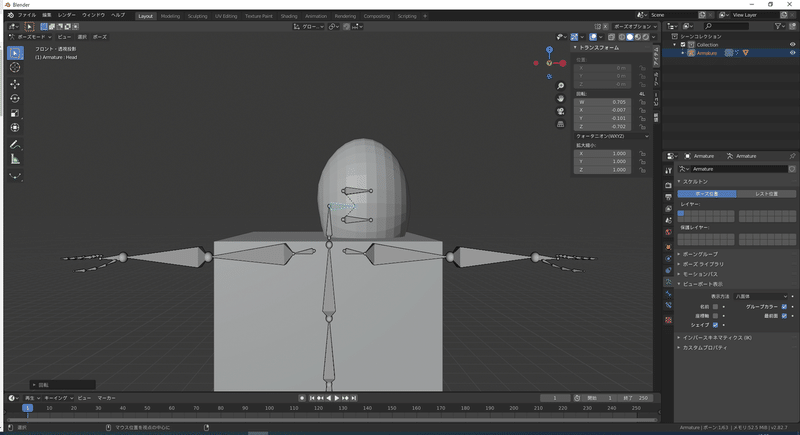This screenshot has height=435, width=800.
Task: Click the blue Z axis gizmo ball
Action: 549,50
